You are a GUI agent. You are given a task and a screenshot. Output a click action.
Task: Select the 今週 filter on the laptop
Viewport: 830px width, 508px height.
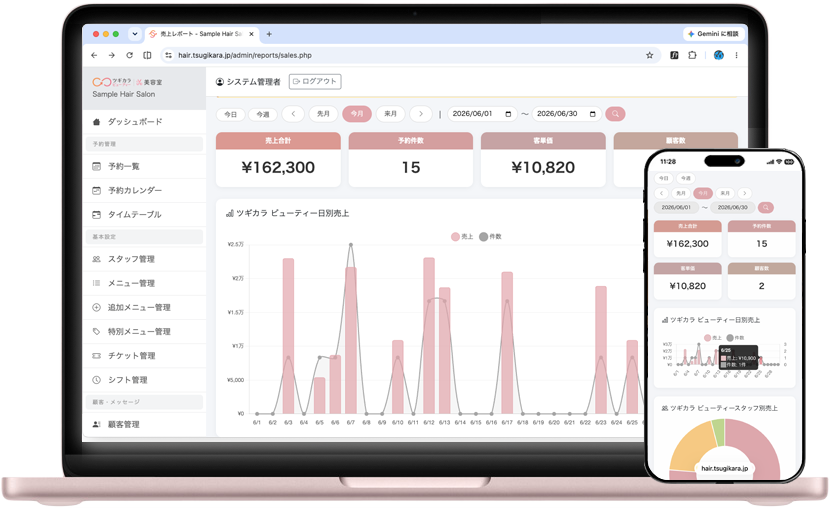click(263, 114)
